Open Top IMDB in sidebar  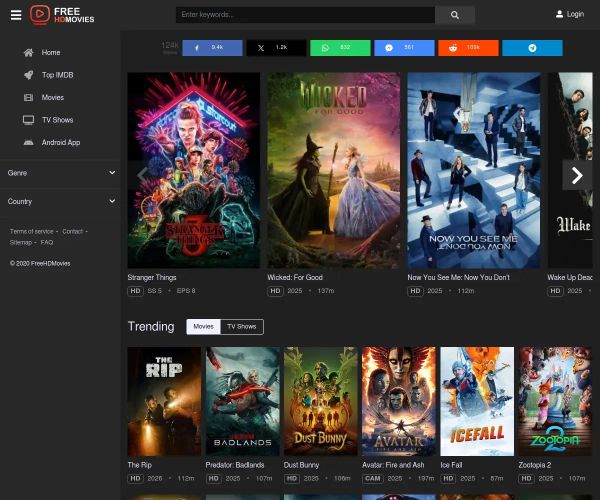coord(57,75)
